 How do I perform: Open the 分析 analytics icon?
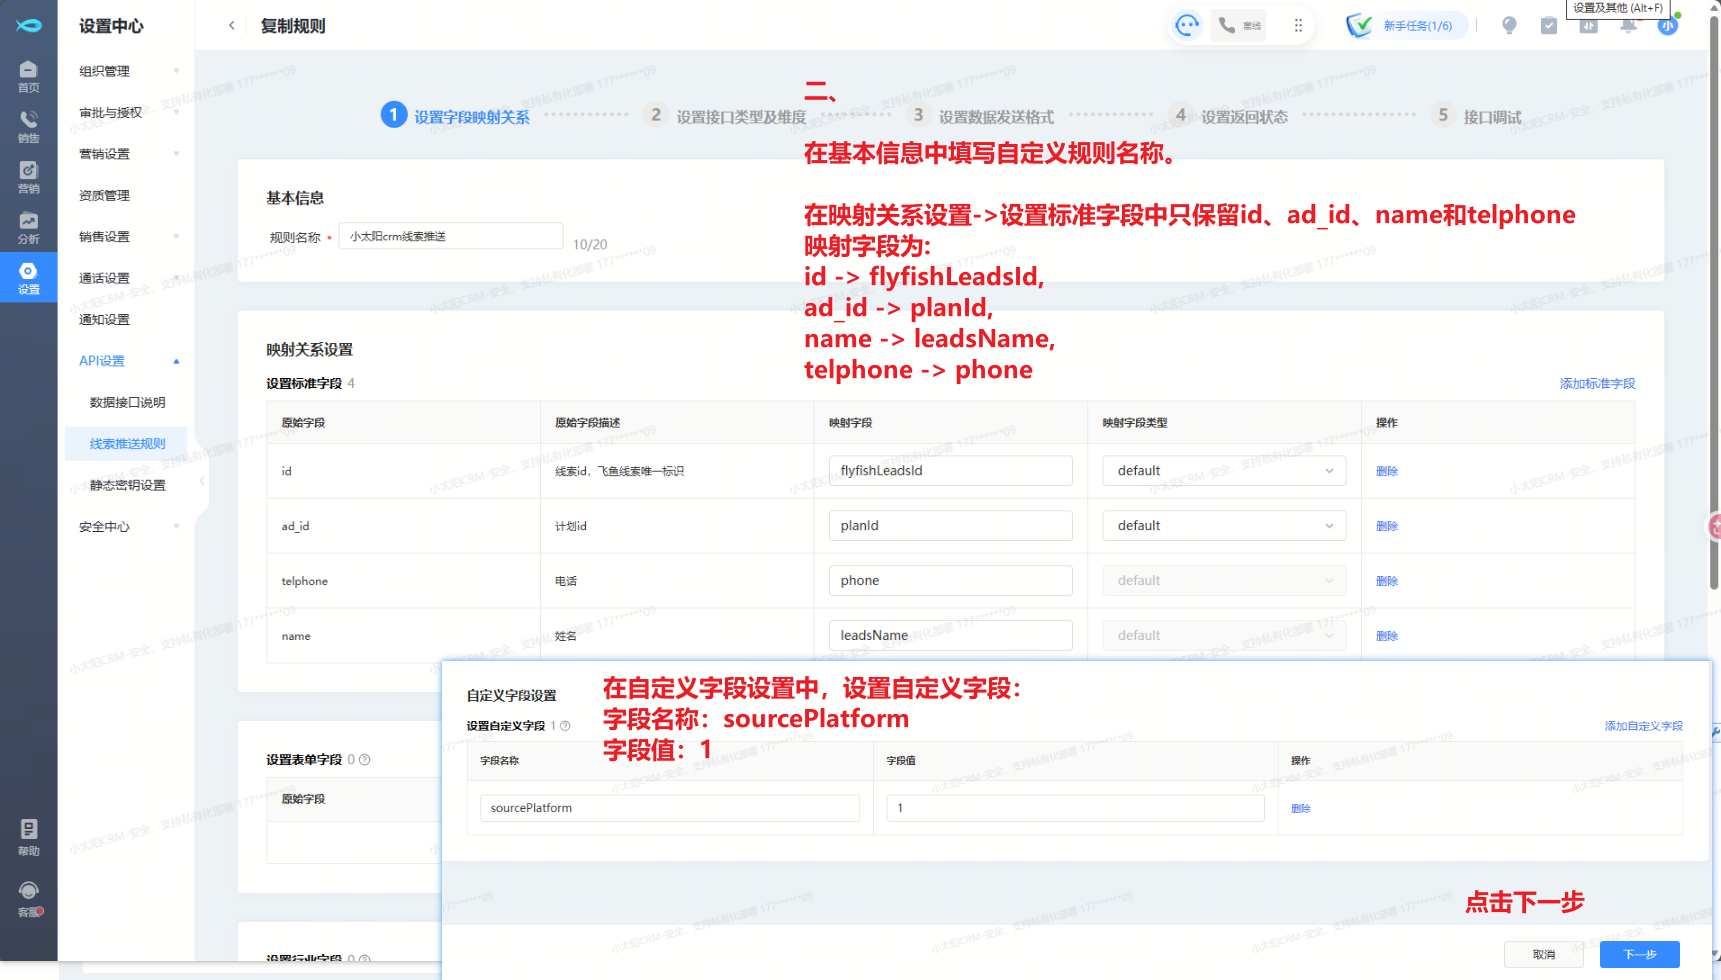coord(28,228)
